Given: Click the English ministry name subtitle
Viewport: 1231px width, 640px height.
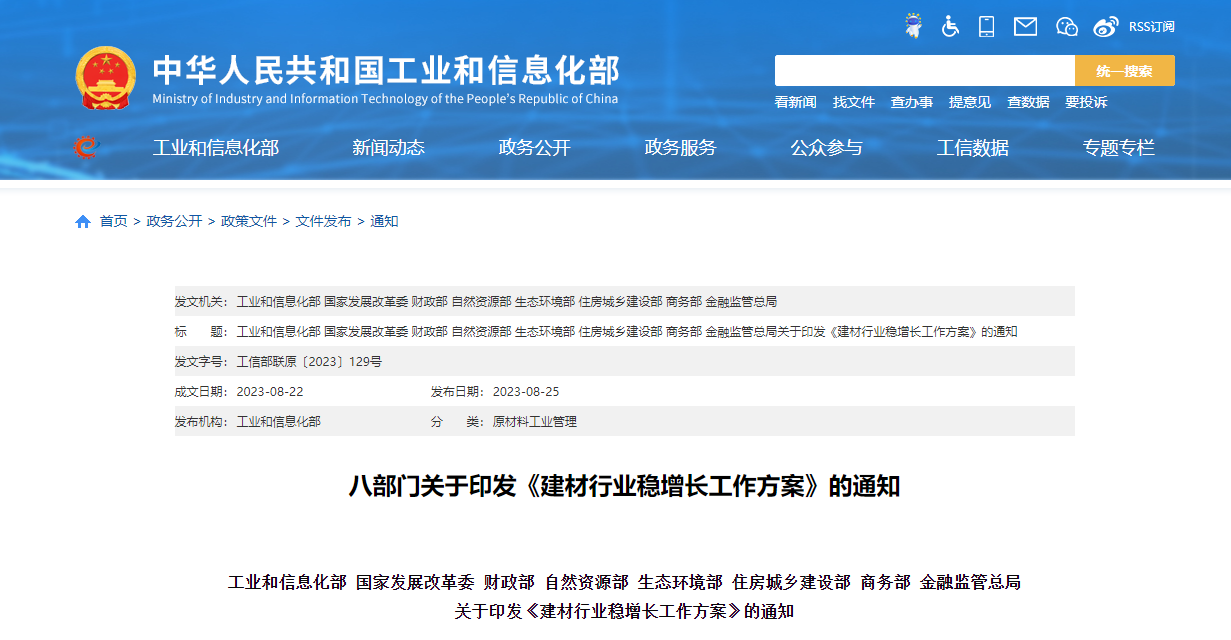Looking at the screenshot, I should 385,99.
